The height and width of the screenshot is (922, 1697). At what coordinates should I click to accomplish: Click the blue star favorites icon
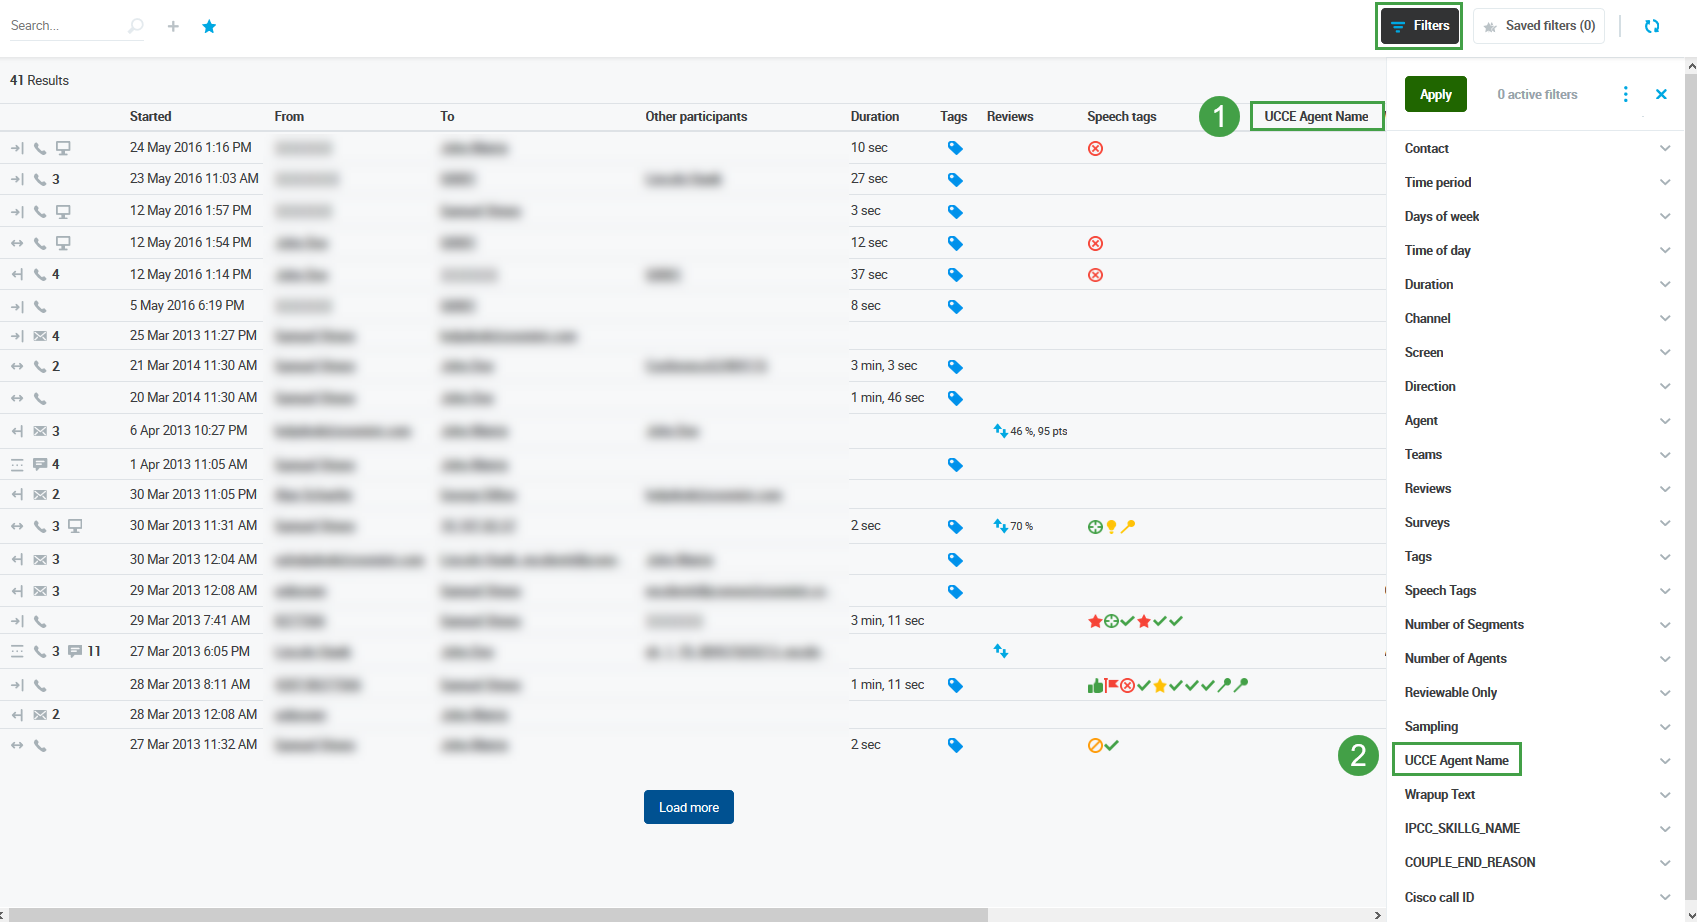[209, 26]
